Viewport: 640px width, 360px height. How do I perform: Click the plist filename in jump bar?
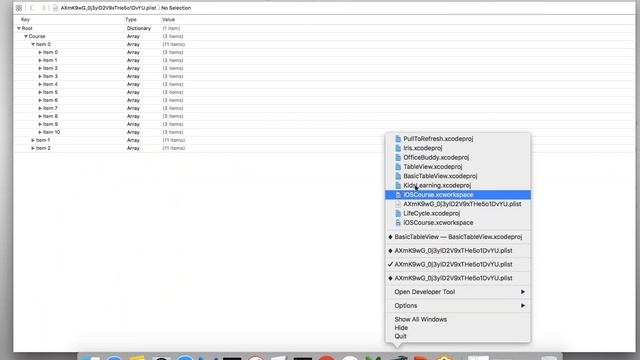pos(108,8)
